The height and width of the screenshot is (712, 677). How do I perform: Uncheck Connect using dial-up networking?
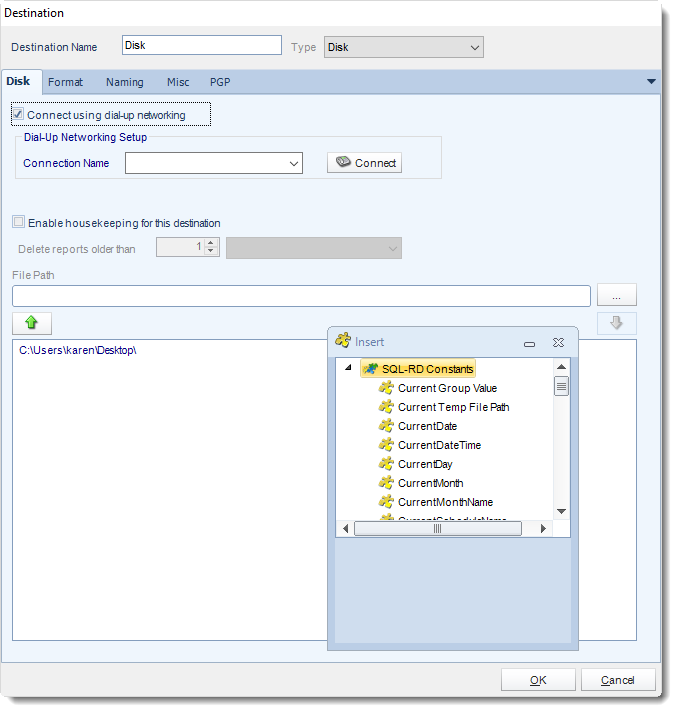click(x=18, y=114)
